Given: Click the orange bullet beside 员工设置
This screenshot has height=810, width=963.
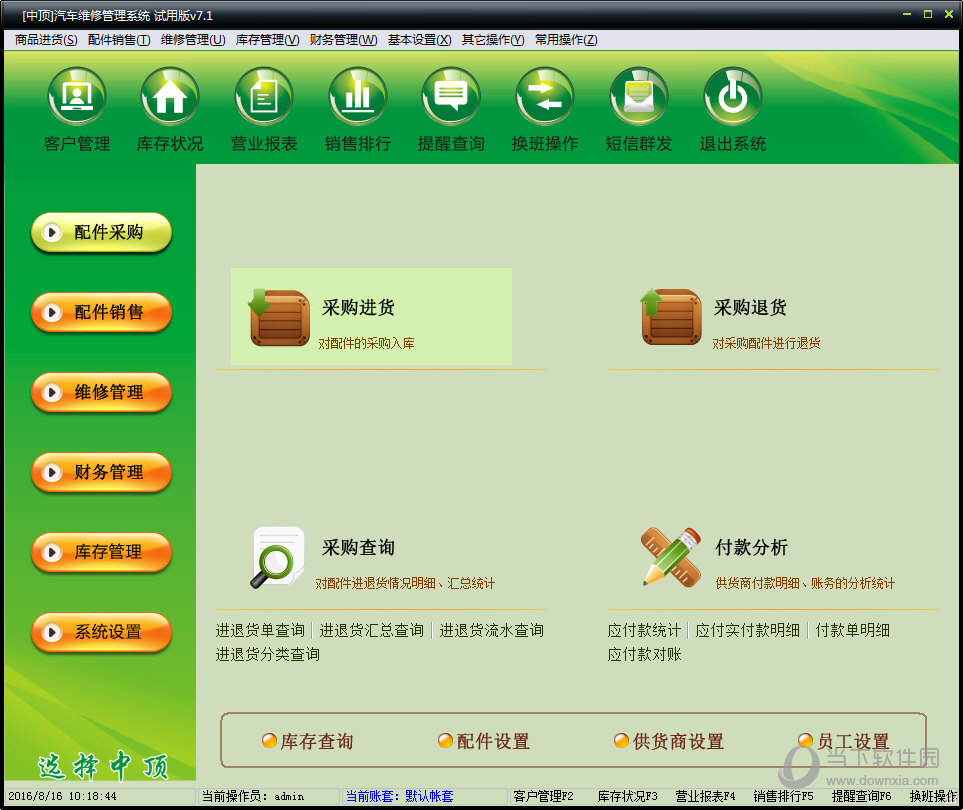Looking at the screenshot, I should (805, 741).
